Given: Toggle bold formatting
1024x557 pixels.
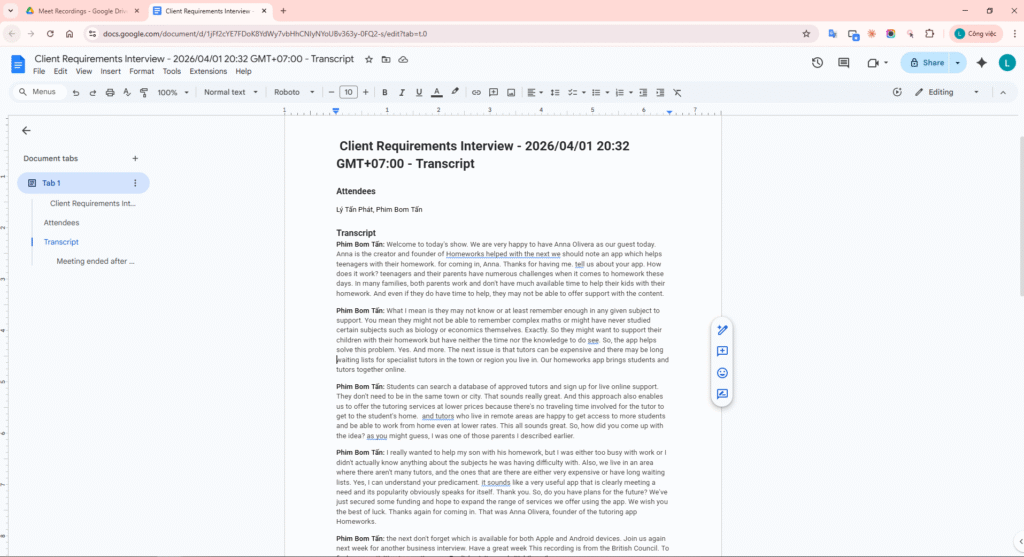Looking at the screenshot, I should [x=384, y=92].
